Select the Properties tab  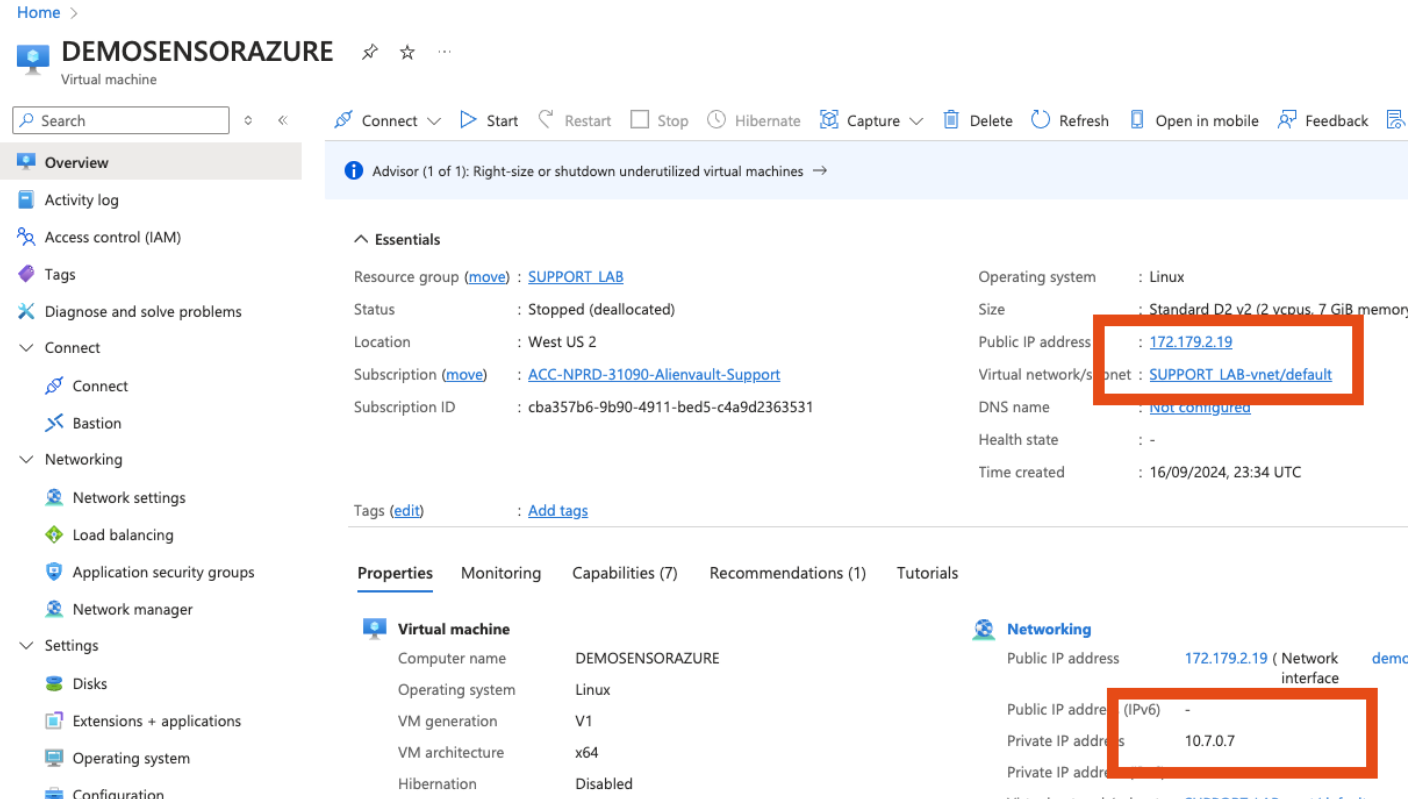pyautogui.click(x=395, y=573)
